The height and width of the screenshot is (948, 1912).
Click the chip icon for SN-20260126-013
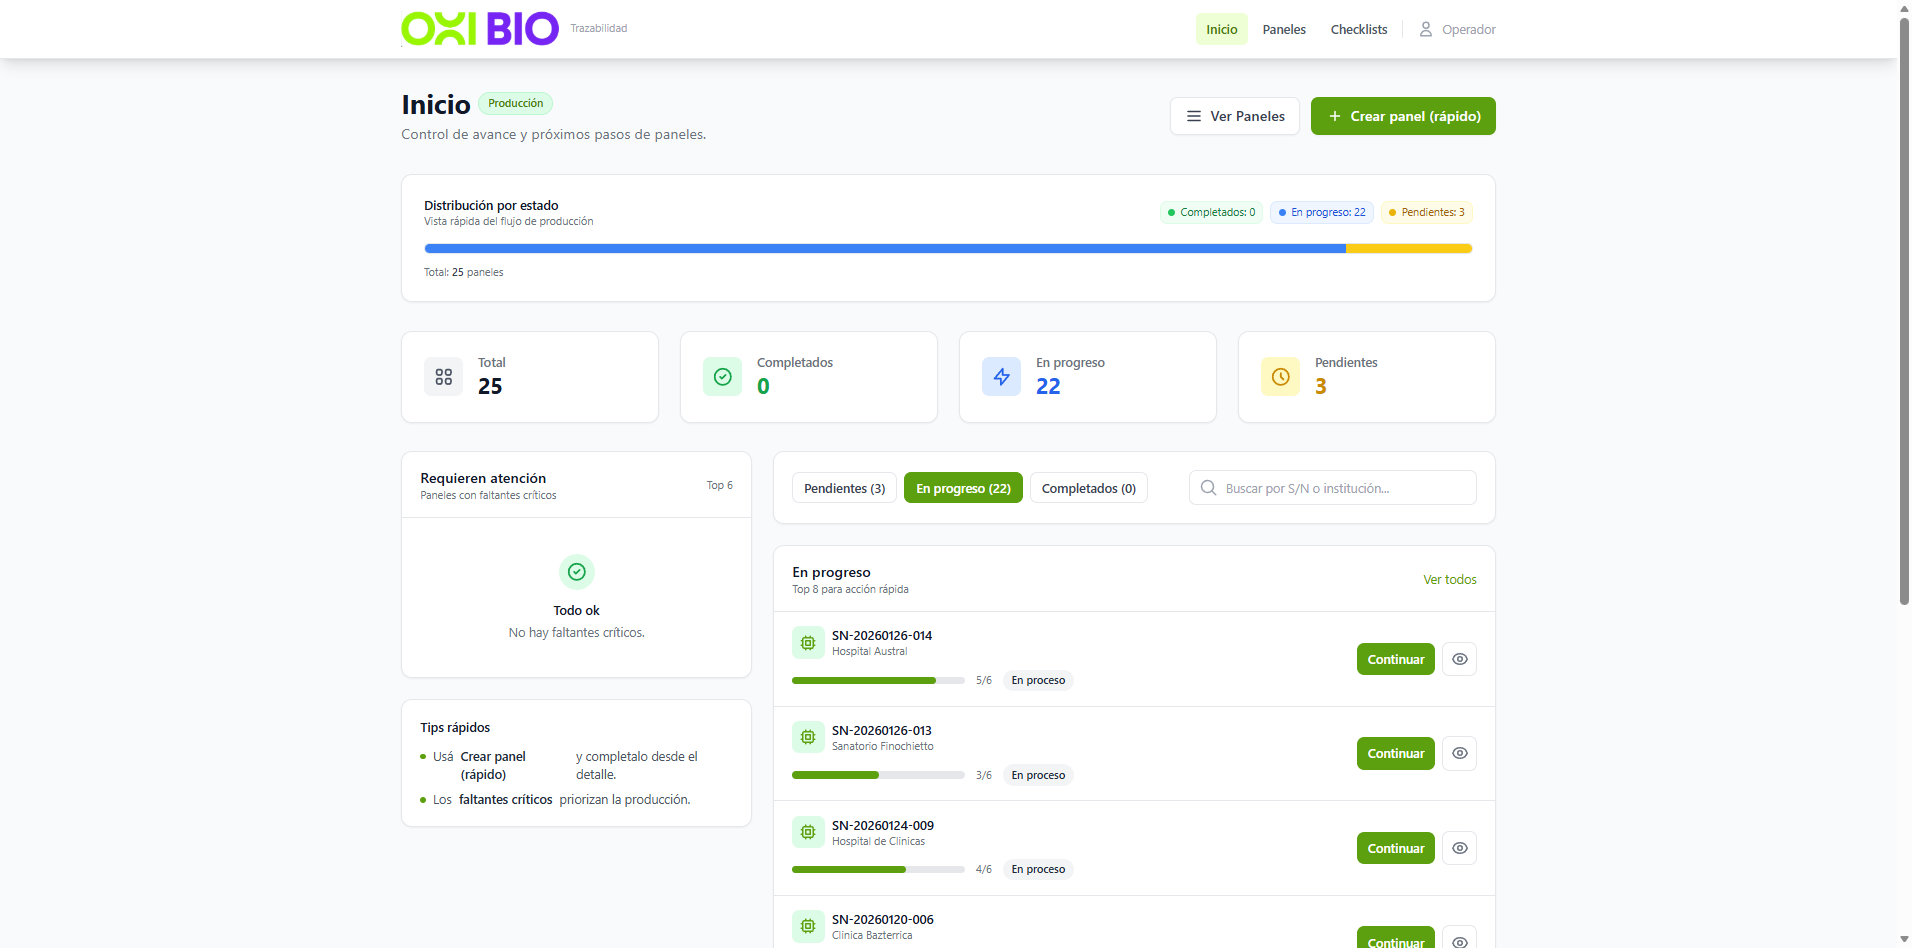coord(808,737)
